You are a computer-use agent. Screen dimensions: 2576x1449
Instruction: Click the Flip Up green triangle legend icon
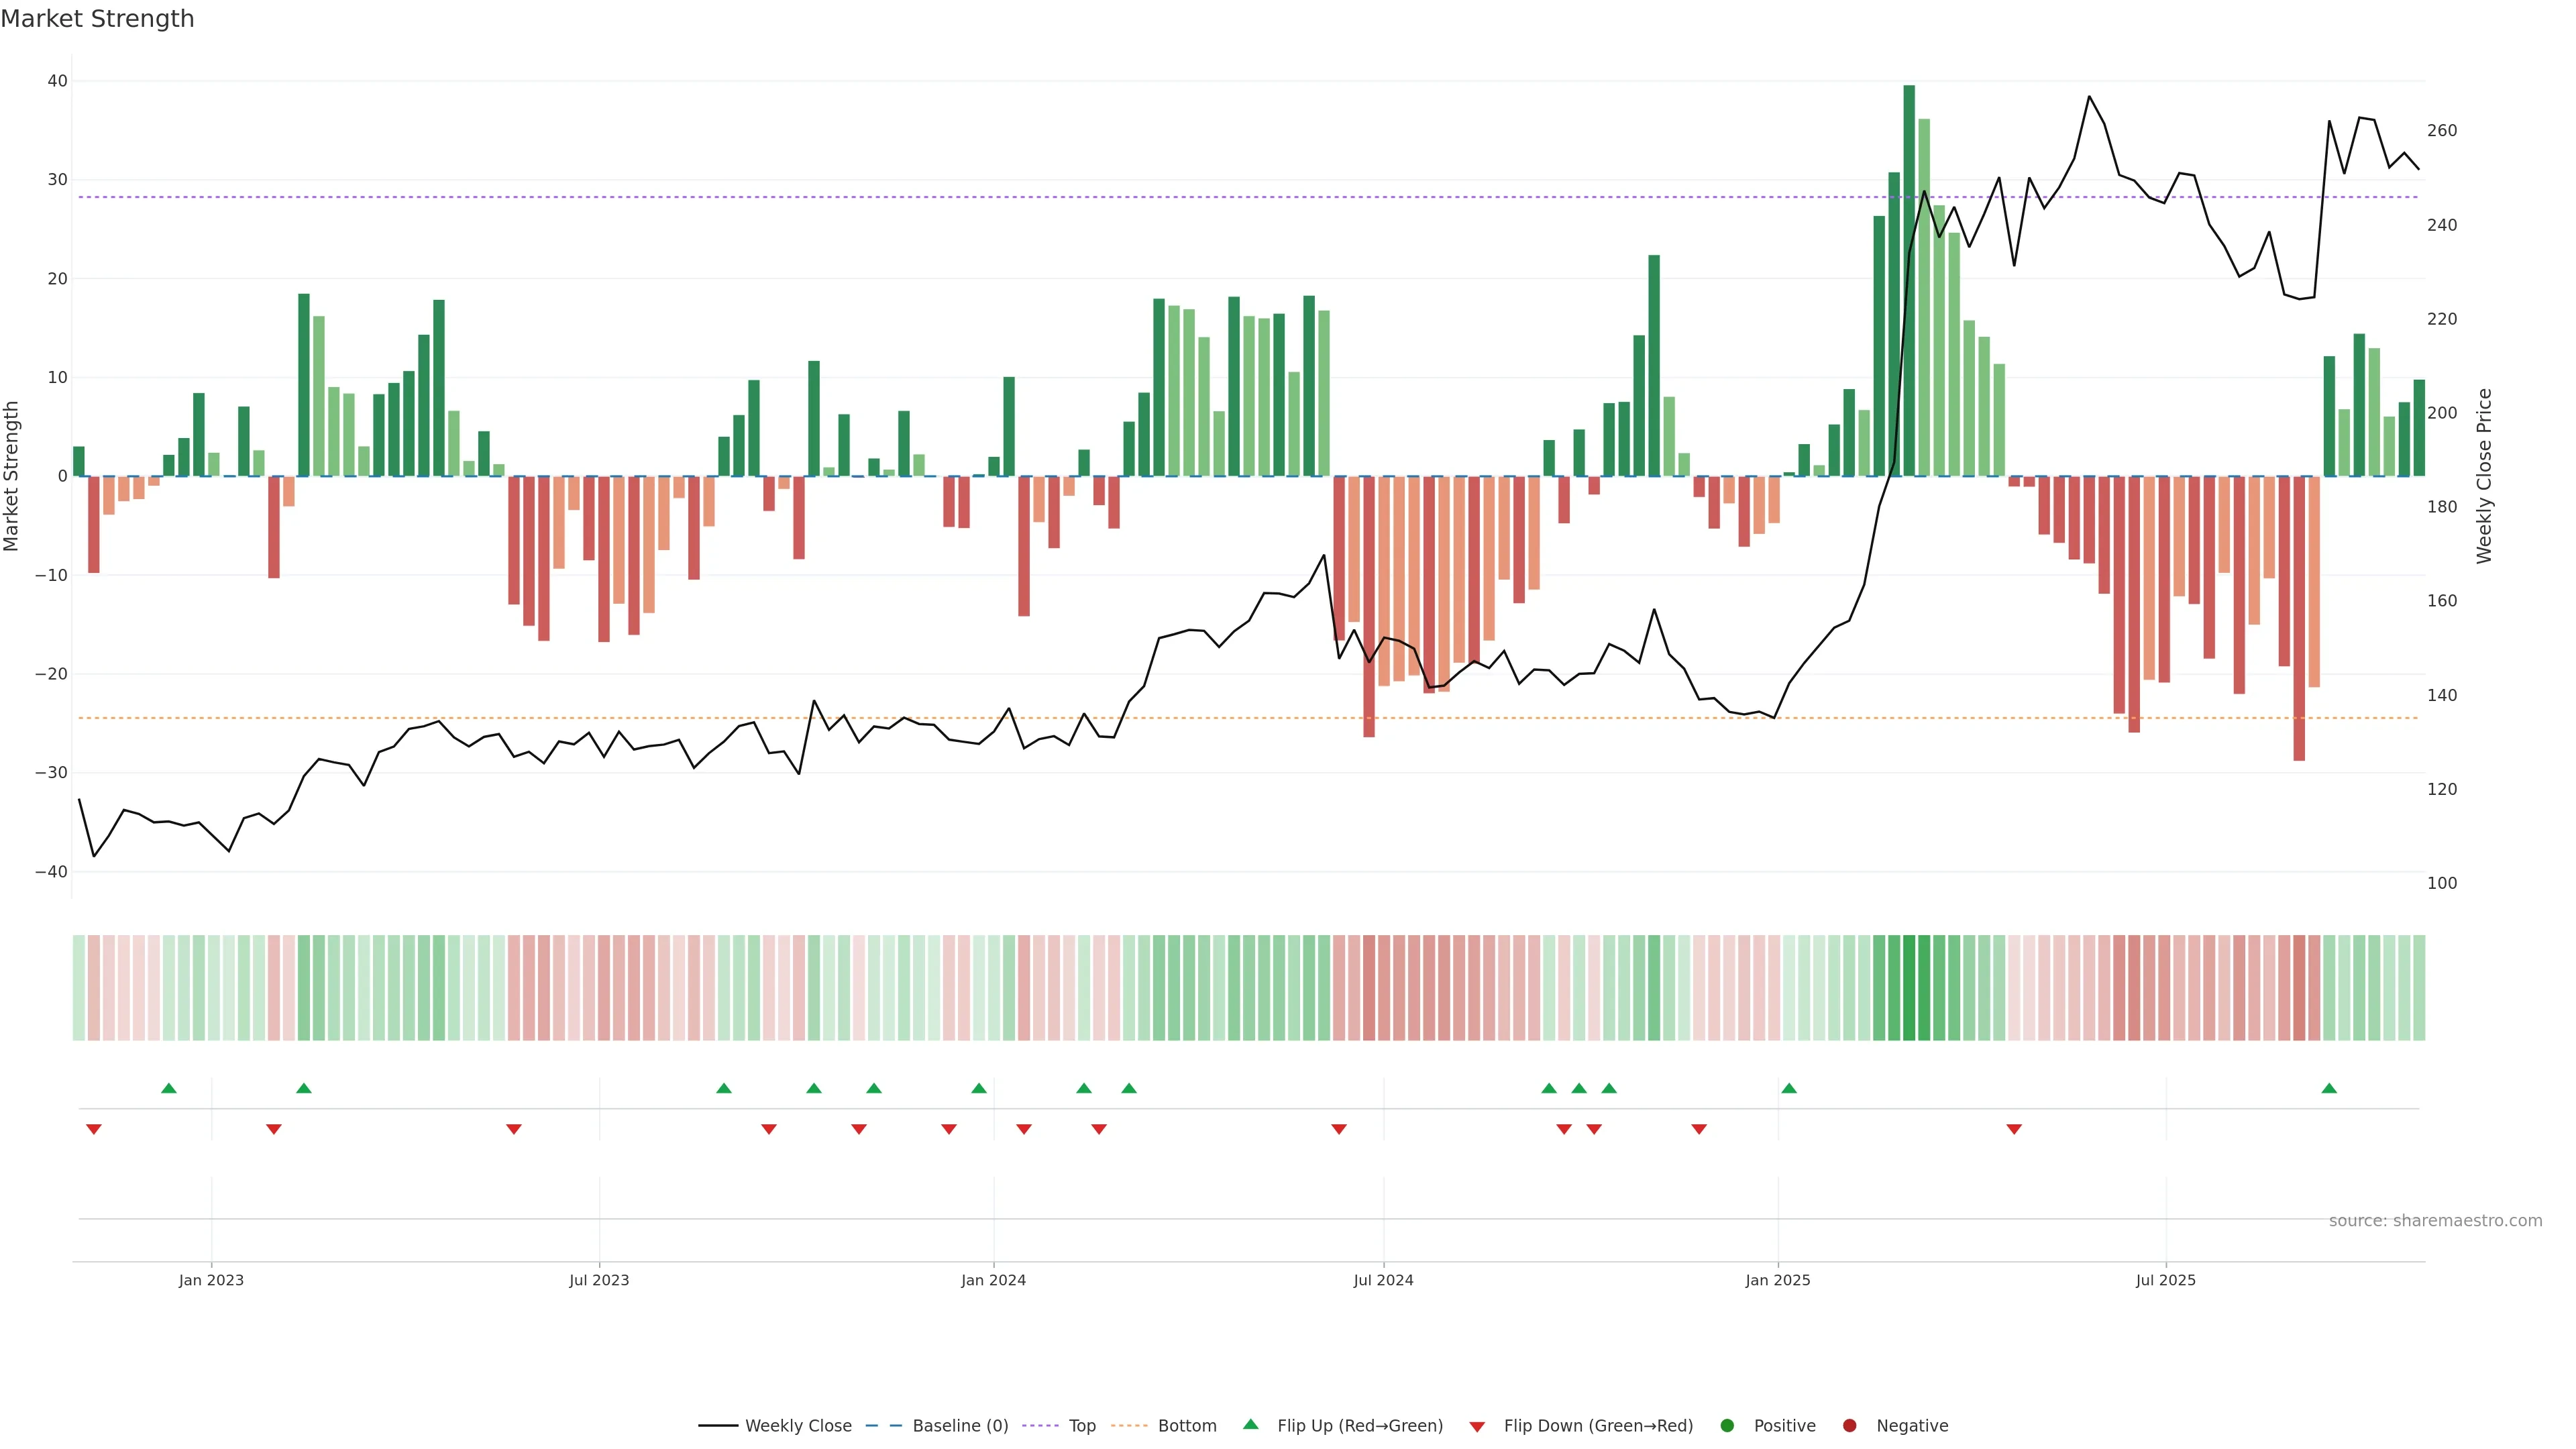tap(1250, 1424)
